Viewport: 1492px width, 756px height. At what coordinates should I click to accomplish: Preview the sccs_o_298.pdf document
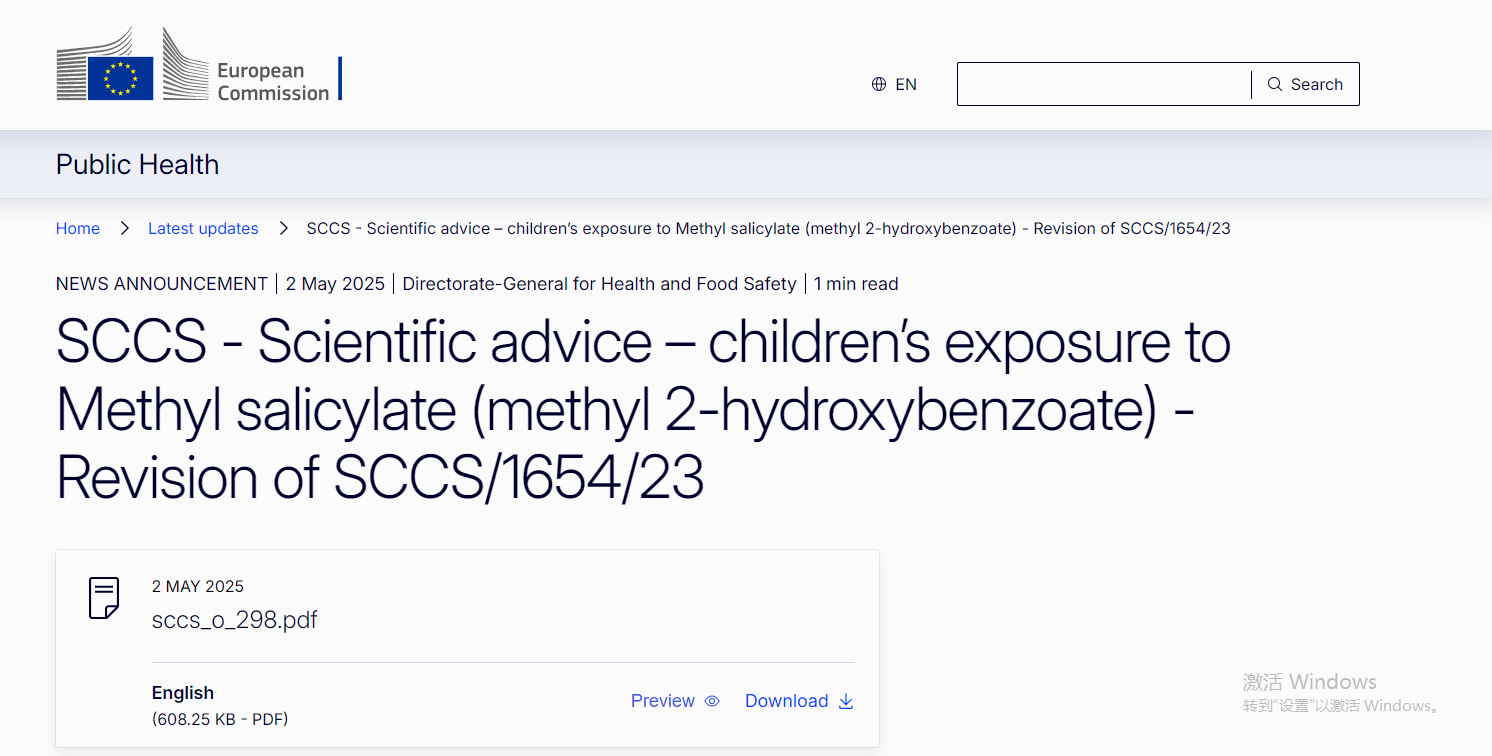[x=663, y=701]
